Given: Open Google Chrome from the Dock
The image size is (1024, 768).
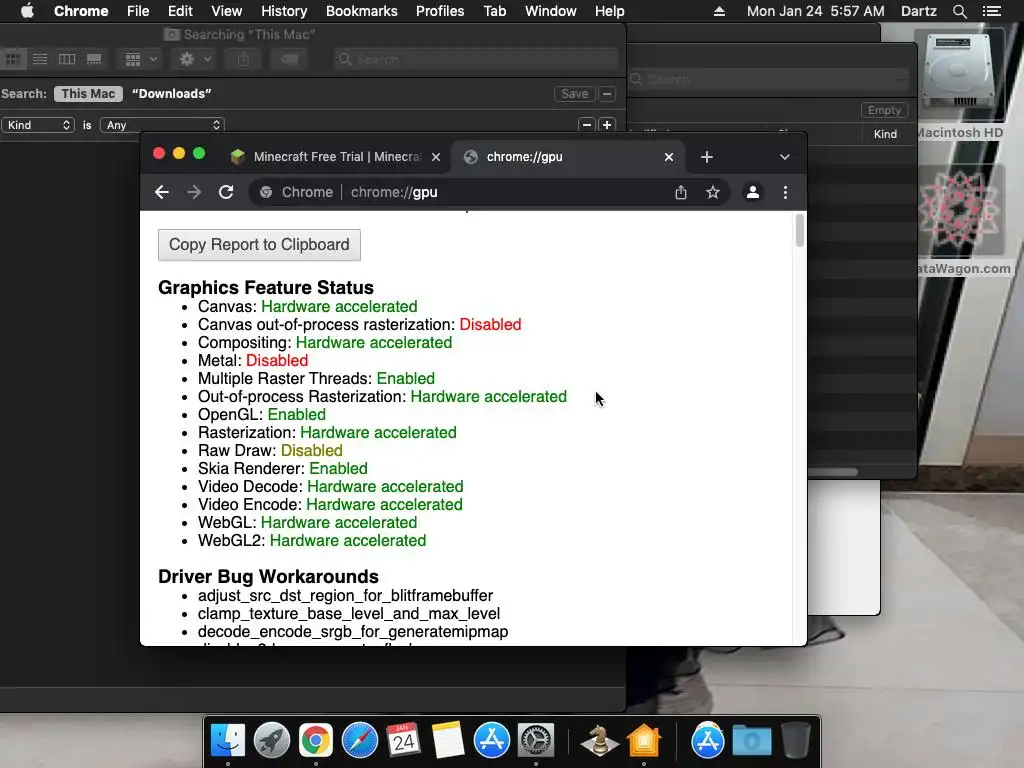Looking at the screenshot, I should (x=315, y=741).
